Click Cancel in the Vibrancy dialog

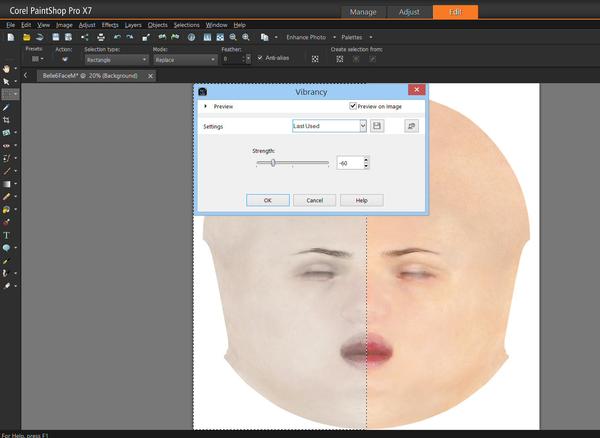pyautogui.click(x=314, y=200)
